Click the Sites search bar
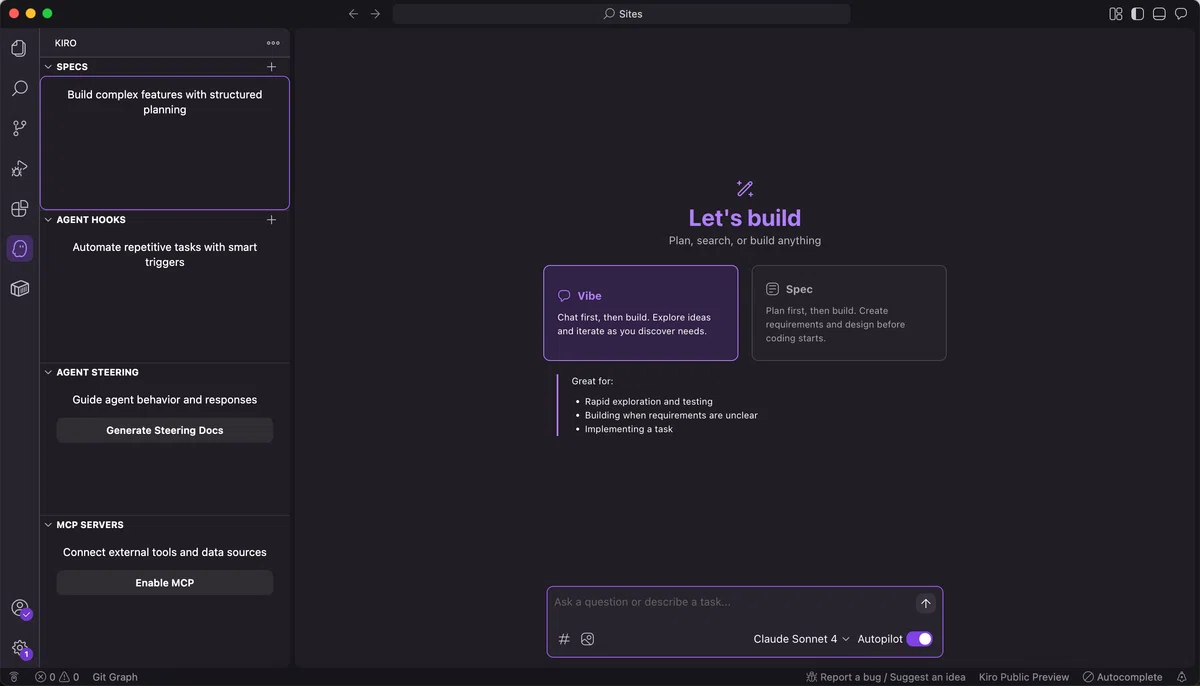This screenshot has height=686, width=1200. point(622,14)
